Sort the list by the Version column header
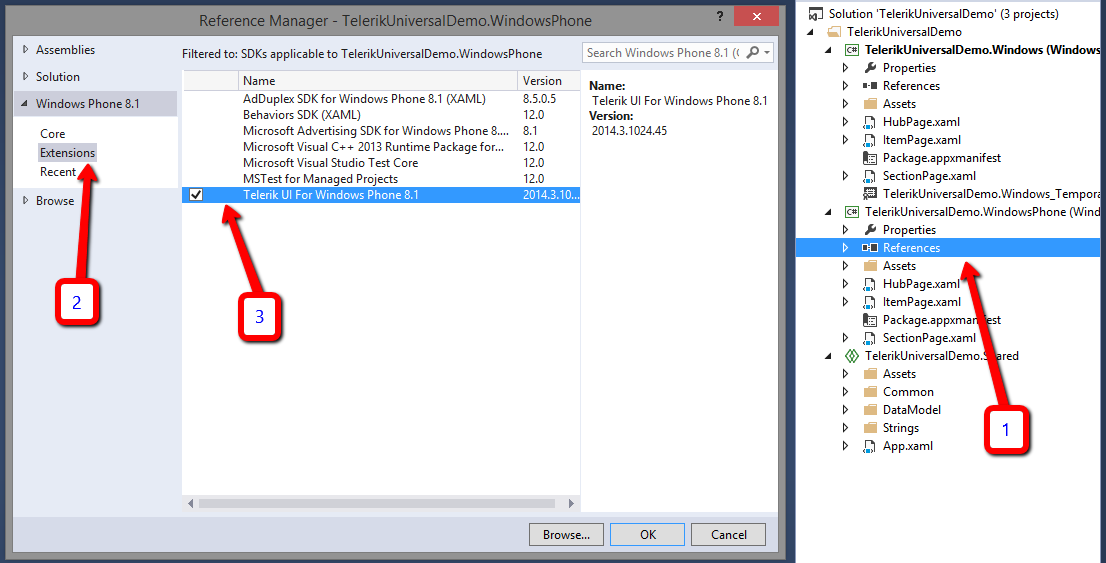Viewport: 1106px width, 563px height. click(549, 80)
